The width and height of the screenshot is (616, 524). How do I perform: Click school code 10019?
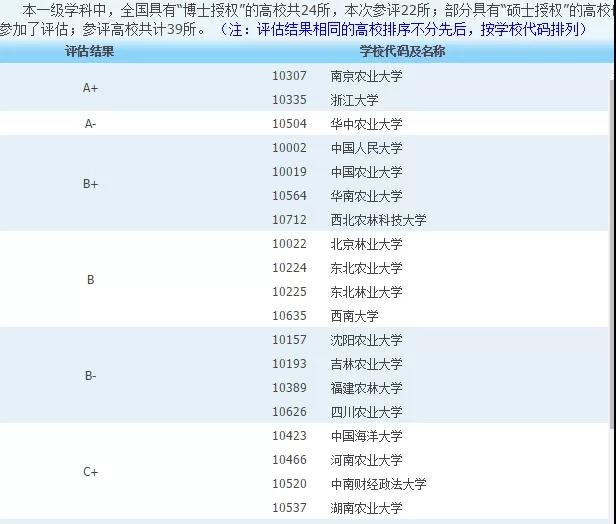click(x=290, y=172)
